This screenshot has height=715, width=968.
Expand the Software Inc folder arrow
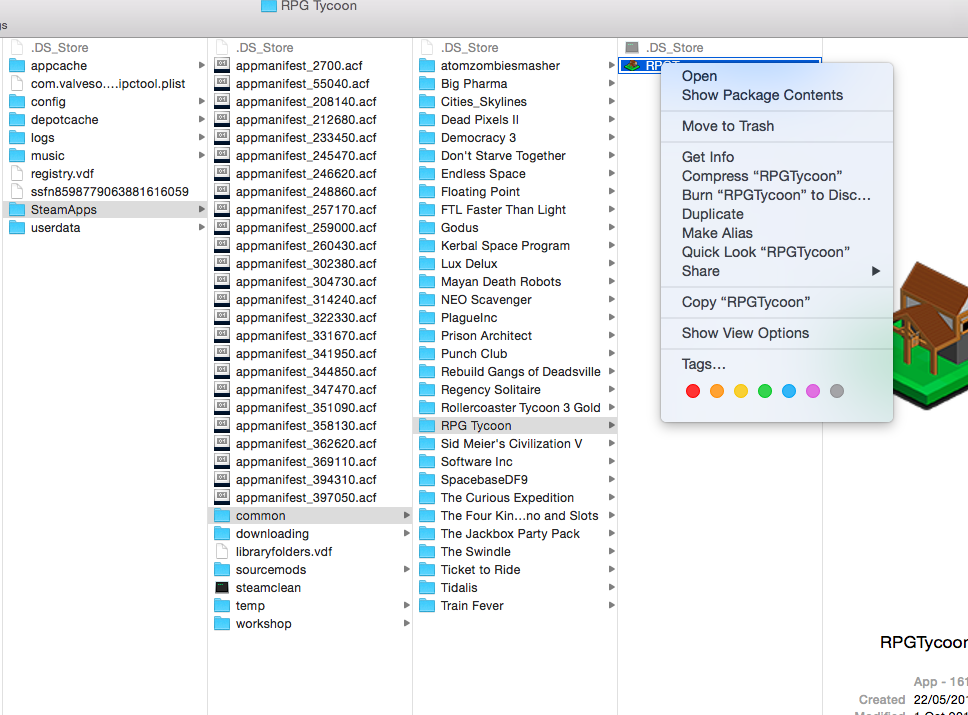tap(611, 461)
